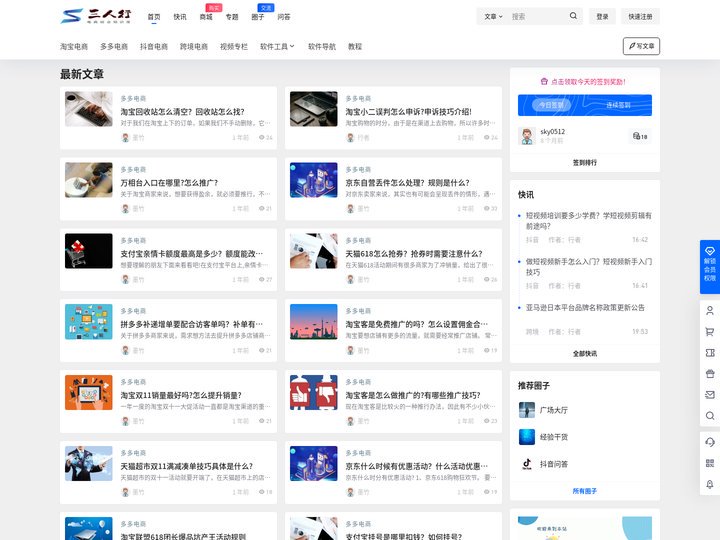Open thumbnail of 淘宝客是免费推广的吗 article
This screenshot has width=720, height=540.
(314, 321)
